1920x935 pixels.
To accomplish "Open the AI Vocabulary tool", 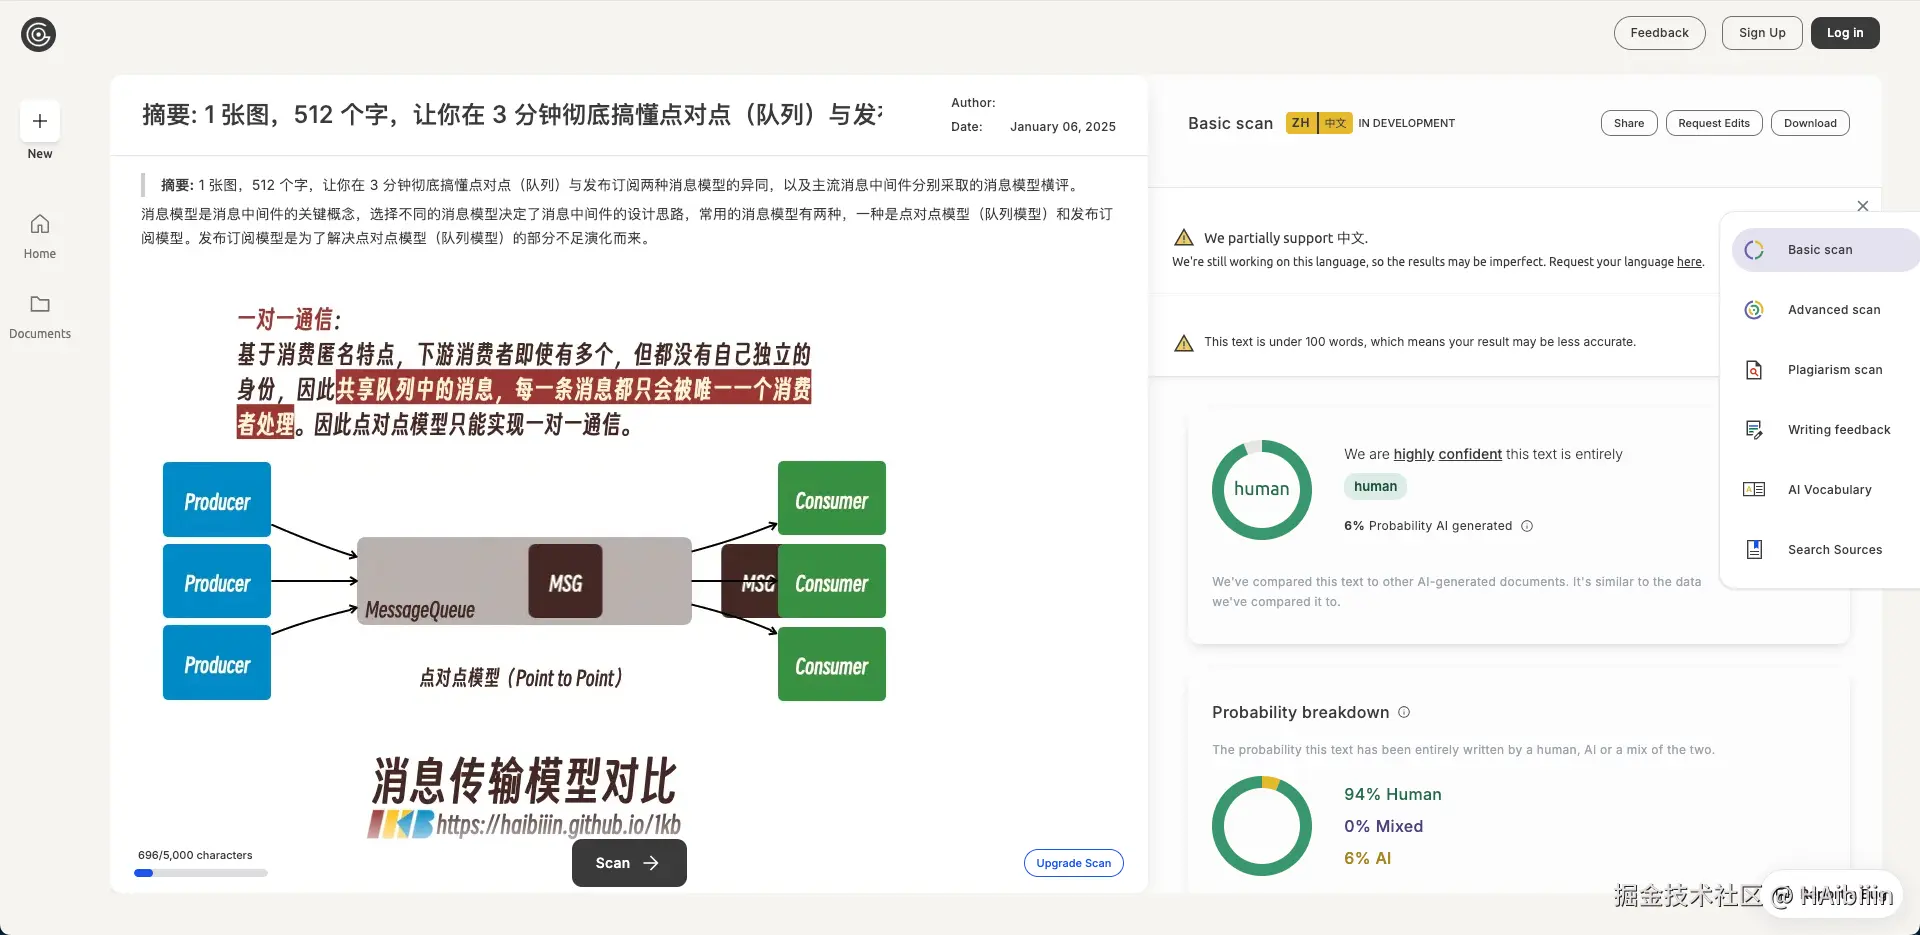I will coord(1830,489).
